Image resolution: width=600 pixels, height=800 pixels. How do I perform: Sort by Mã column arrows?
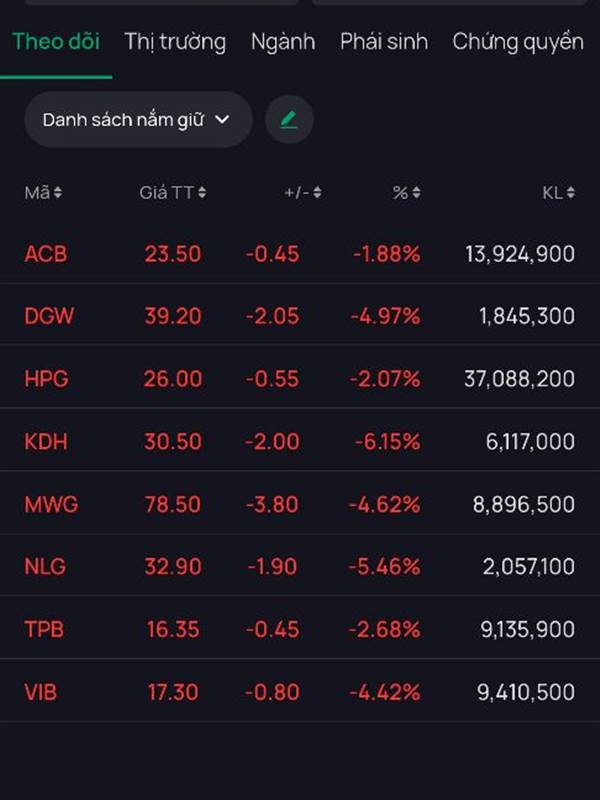click(57, 193)
